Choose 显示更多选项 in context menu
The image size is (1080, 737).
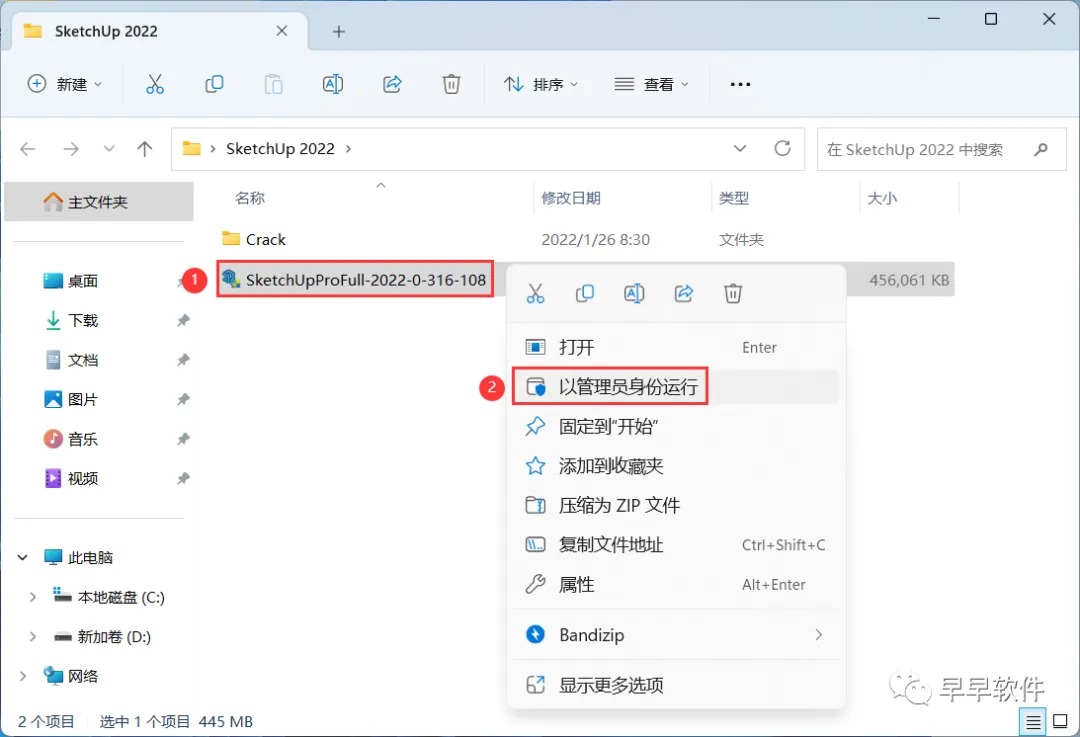[676, 685]
